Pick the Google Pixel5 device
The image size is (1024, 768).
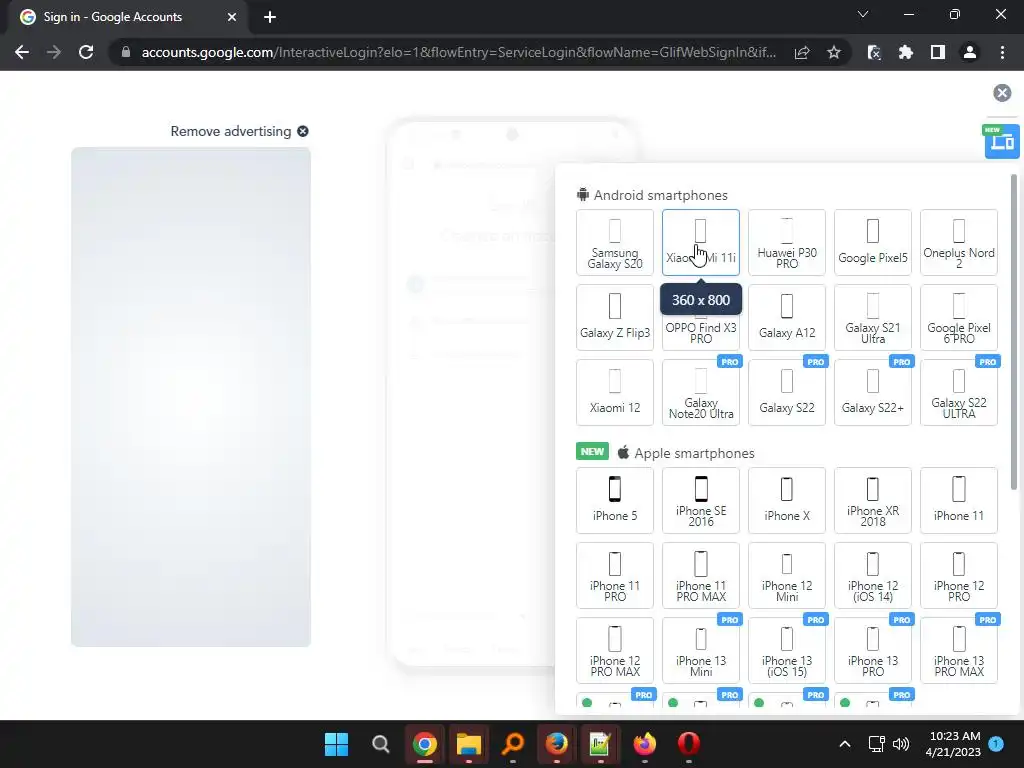872,242
